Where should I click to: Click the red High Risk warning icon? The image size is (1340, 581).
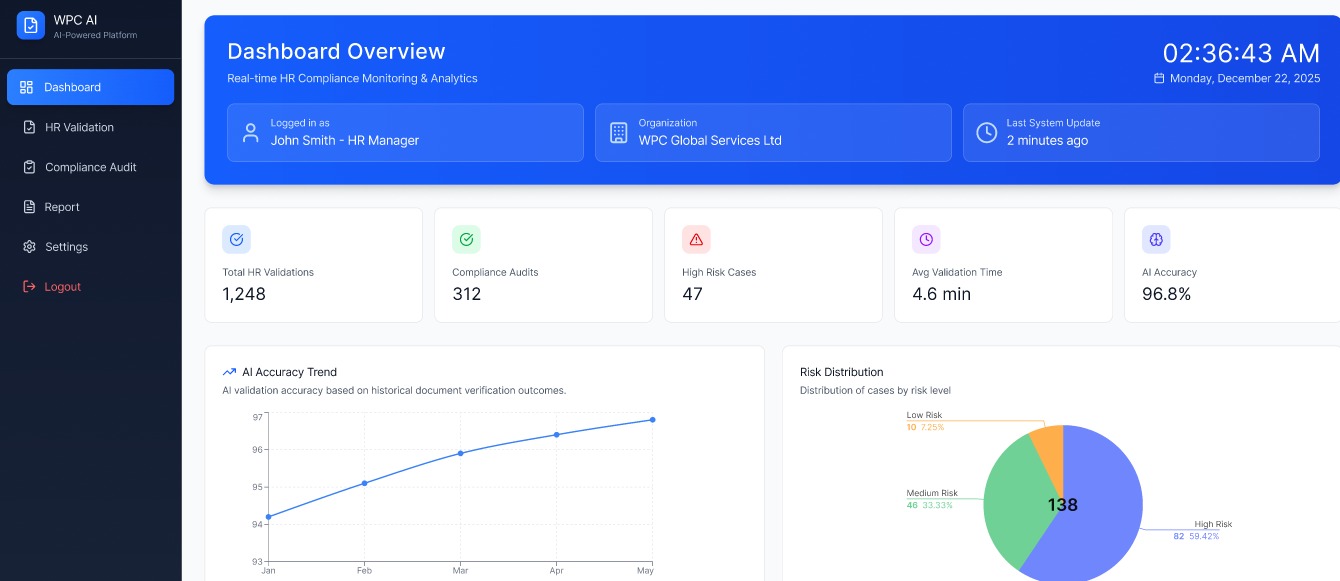pyautogui.click(x=696, y=239)
